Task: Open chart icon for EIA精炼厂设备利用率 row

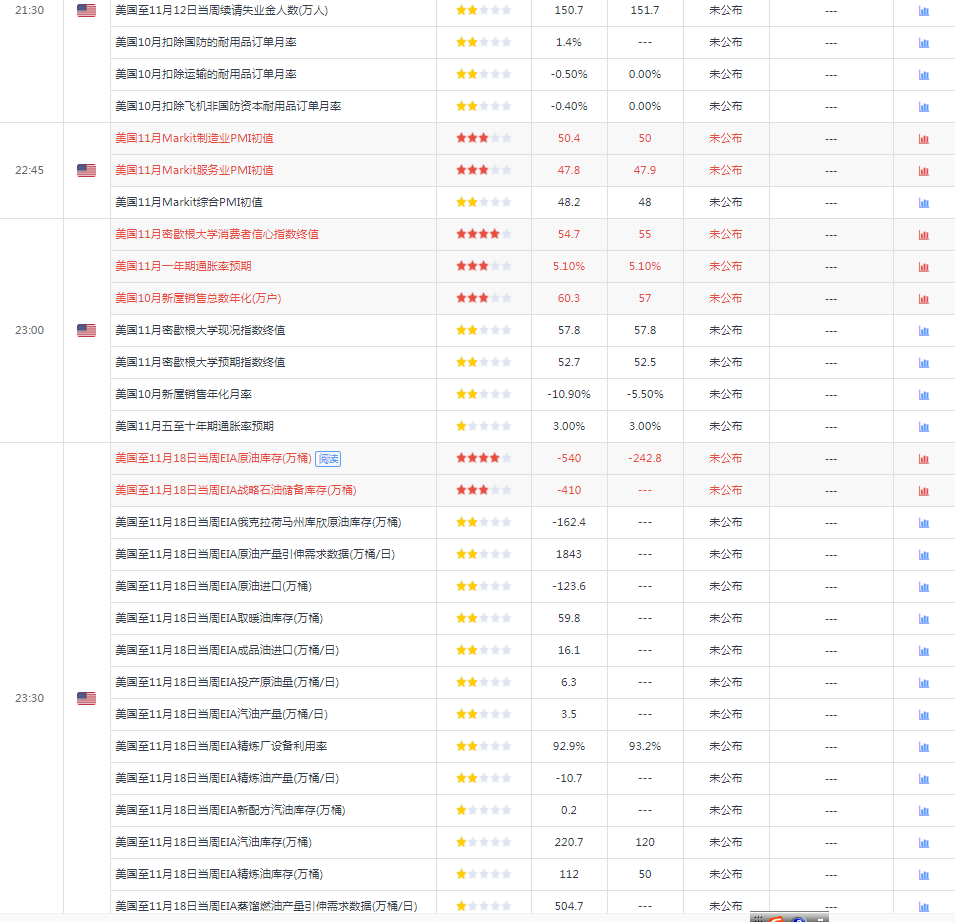Action: pos(923,747)
